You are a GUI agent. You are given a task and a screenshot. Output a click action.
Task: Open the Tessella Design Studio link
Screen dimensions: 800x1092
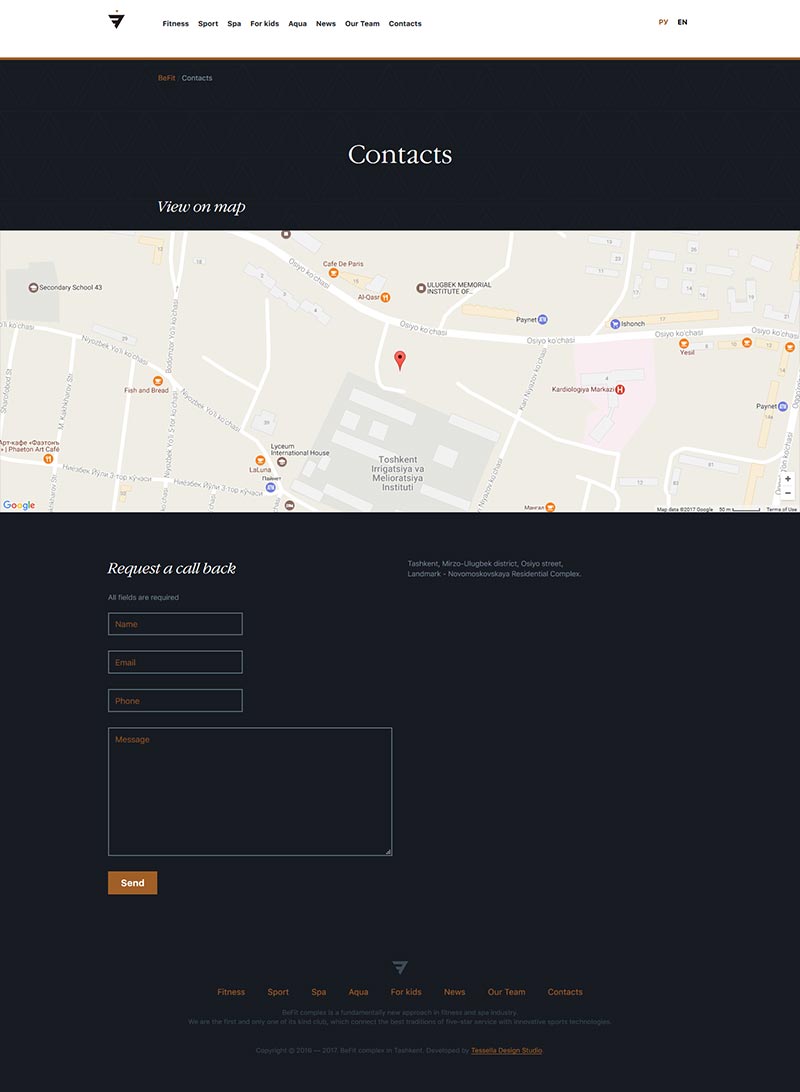click(x=506, y=1051)
